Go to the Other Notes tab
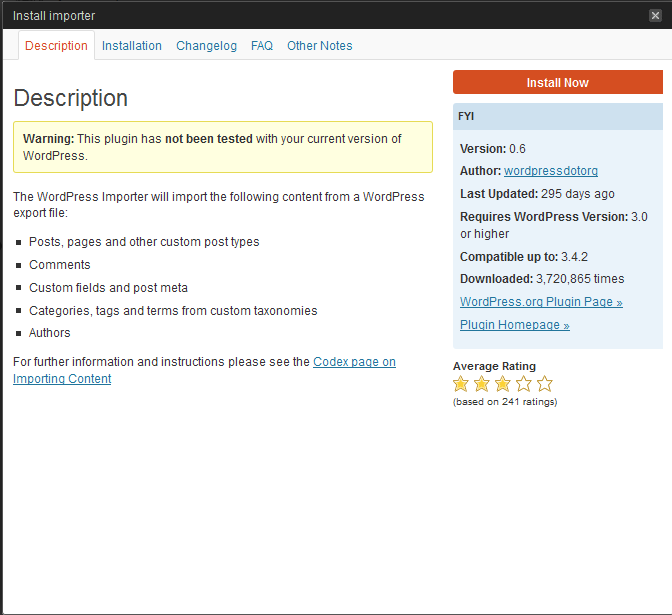 pyautogui.click(x=319, y=46)
